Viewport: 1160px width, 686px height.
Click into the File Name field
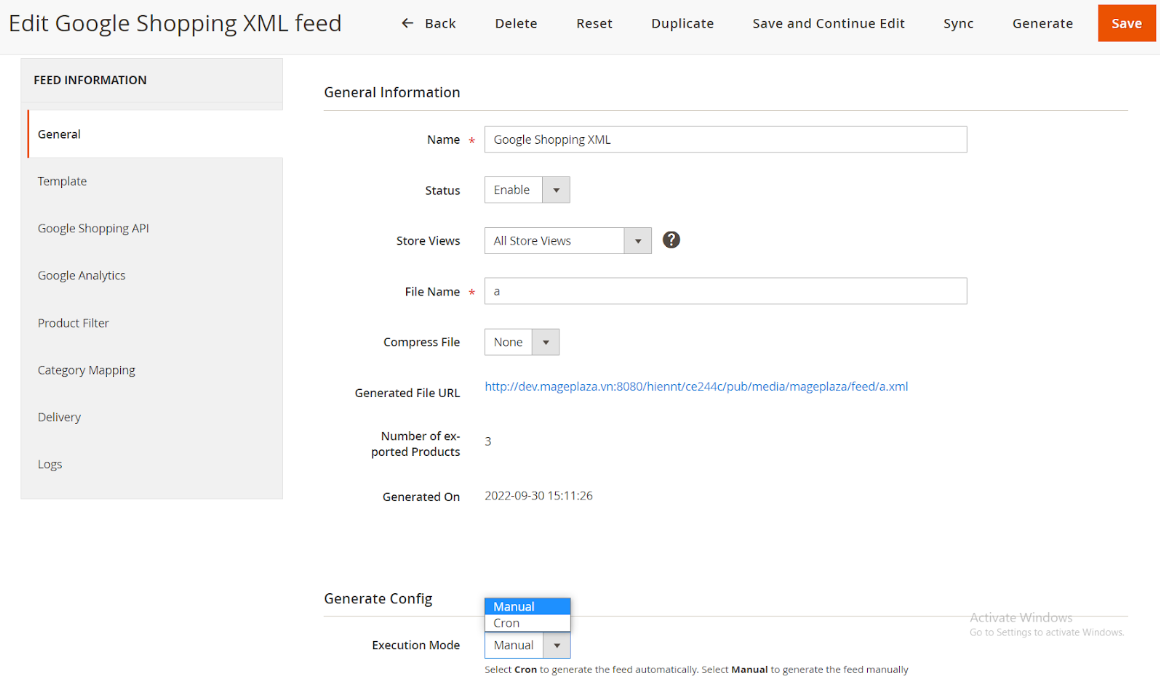[725, 291]
